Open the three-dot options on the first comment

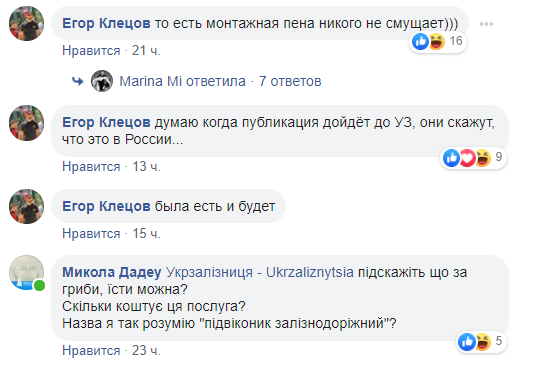tap(486, 24)
